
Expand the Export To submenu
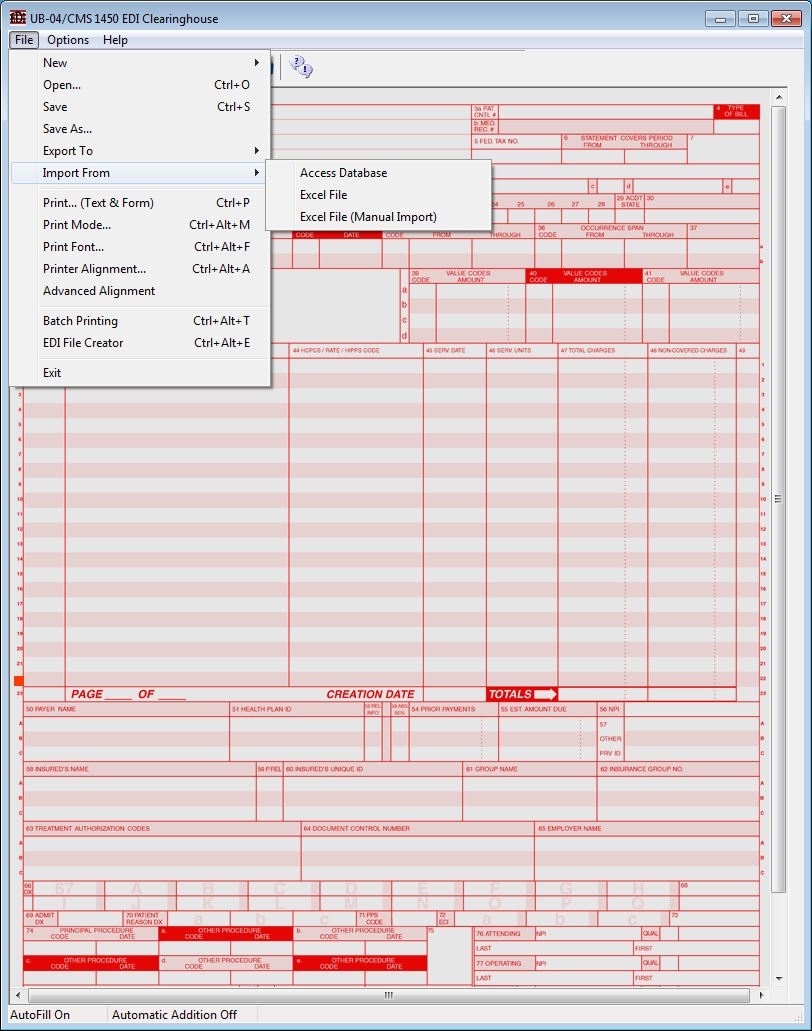click(139, 151)
